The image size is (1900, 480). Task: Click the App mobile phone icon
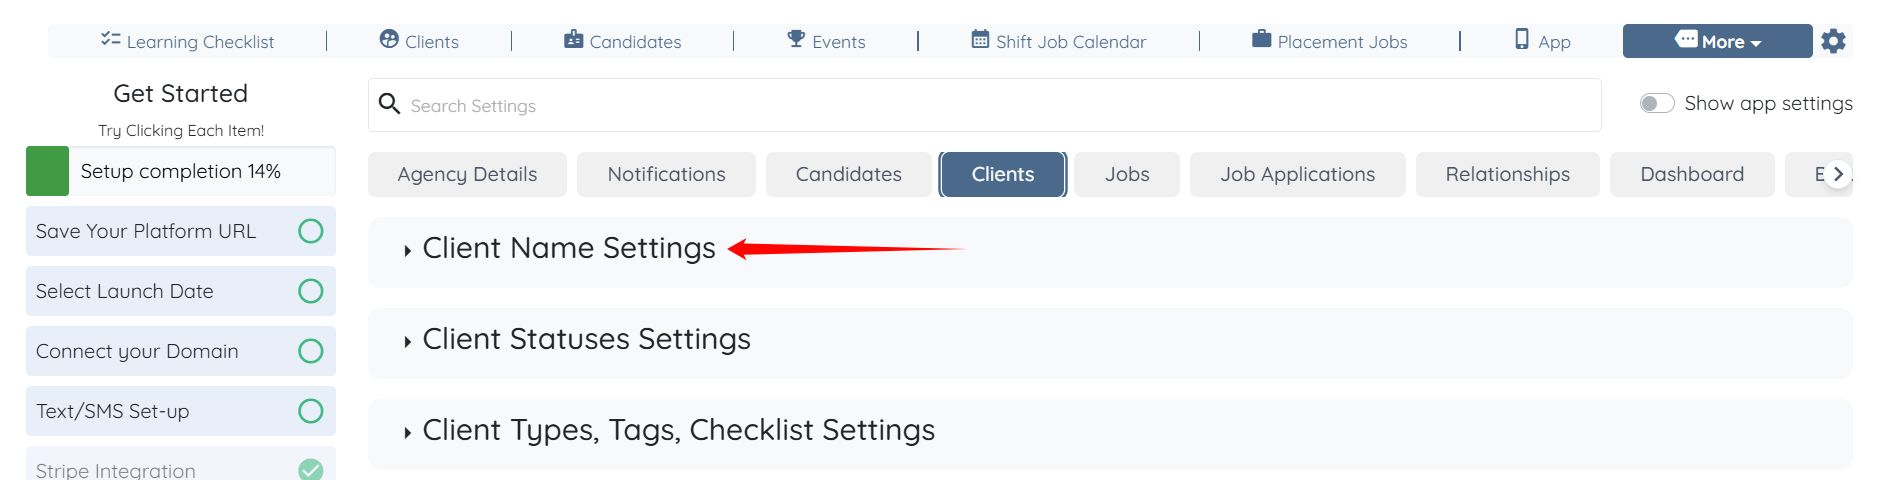1522,40
